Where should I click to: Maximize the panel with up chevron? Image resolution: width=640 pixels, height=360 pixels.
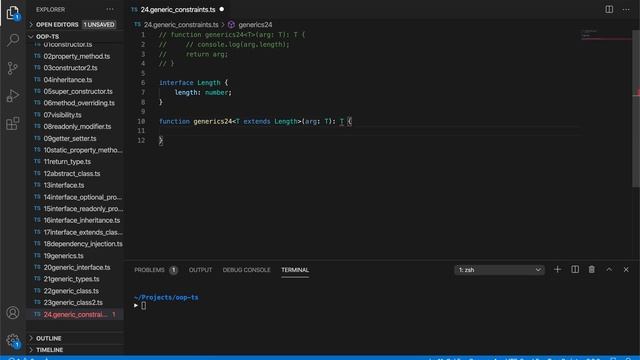click(609, 269)
